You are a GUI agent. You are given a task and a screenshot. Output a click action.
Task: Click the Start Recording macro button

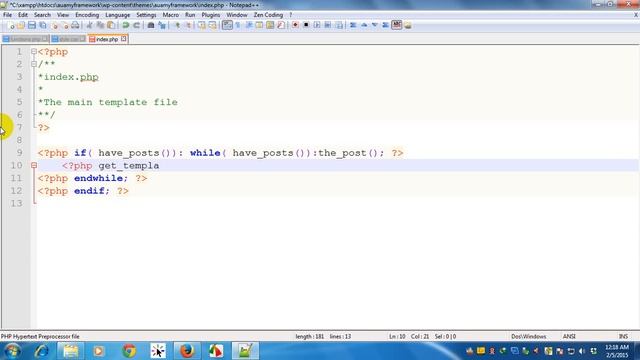pyautogui.click(x=295, y=25)
